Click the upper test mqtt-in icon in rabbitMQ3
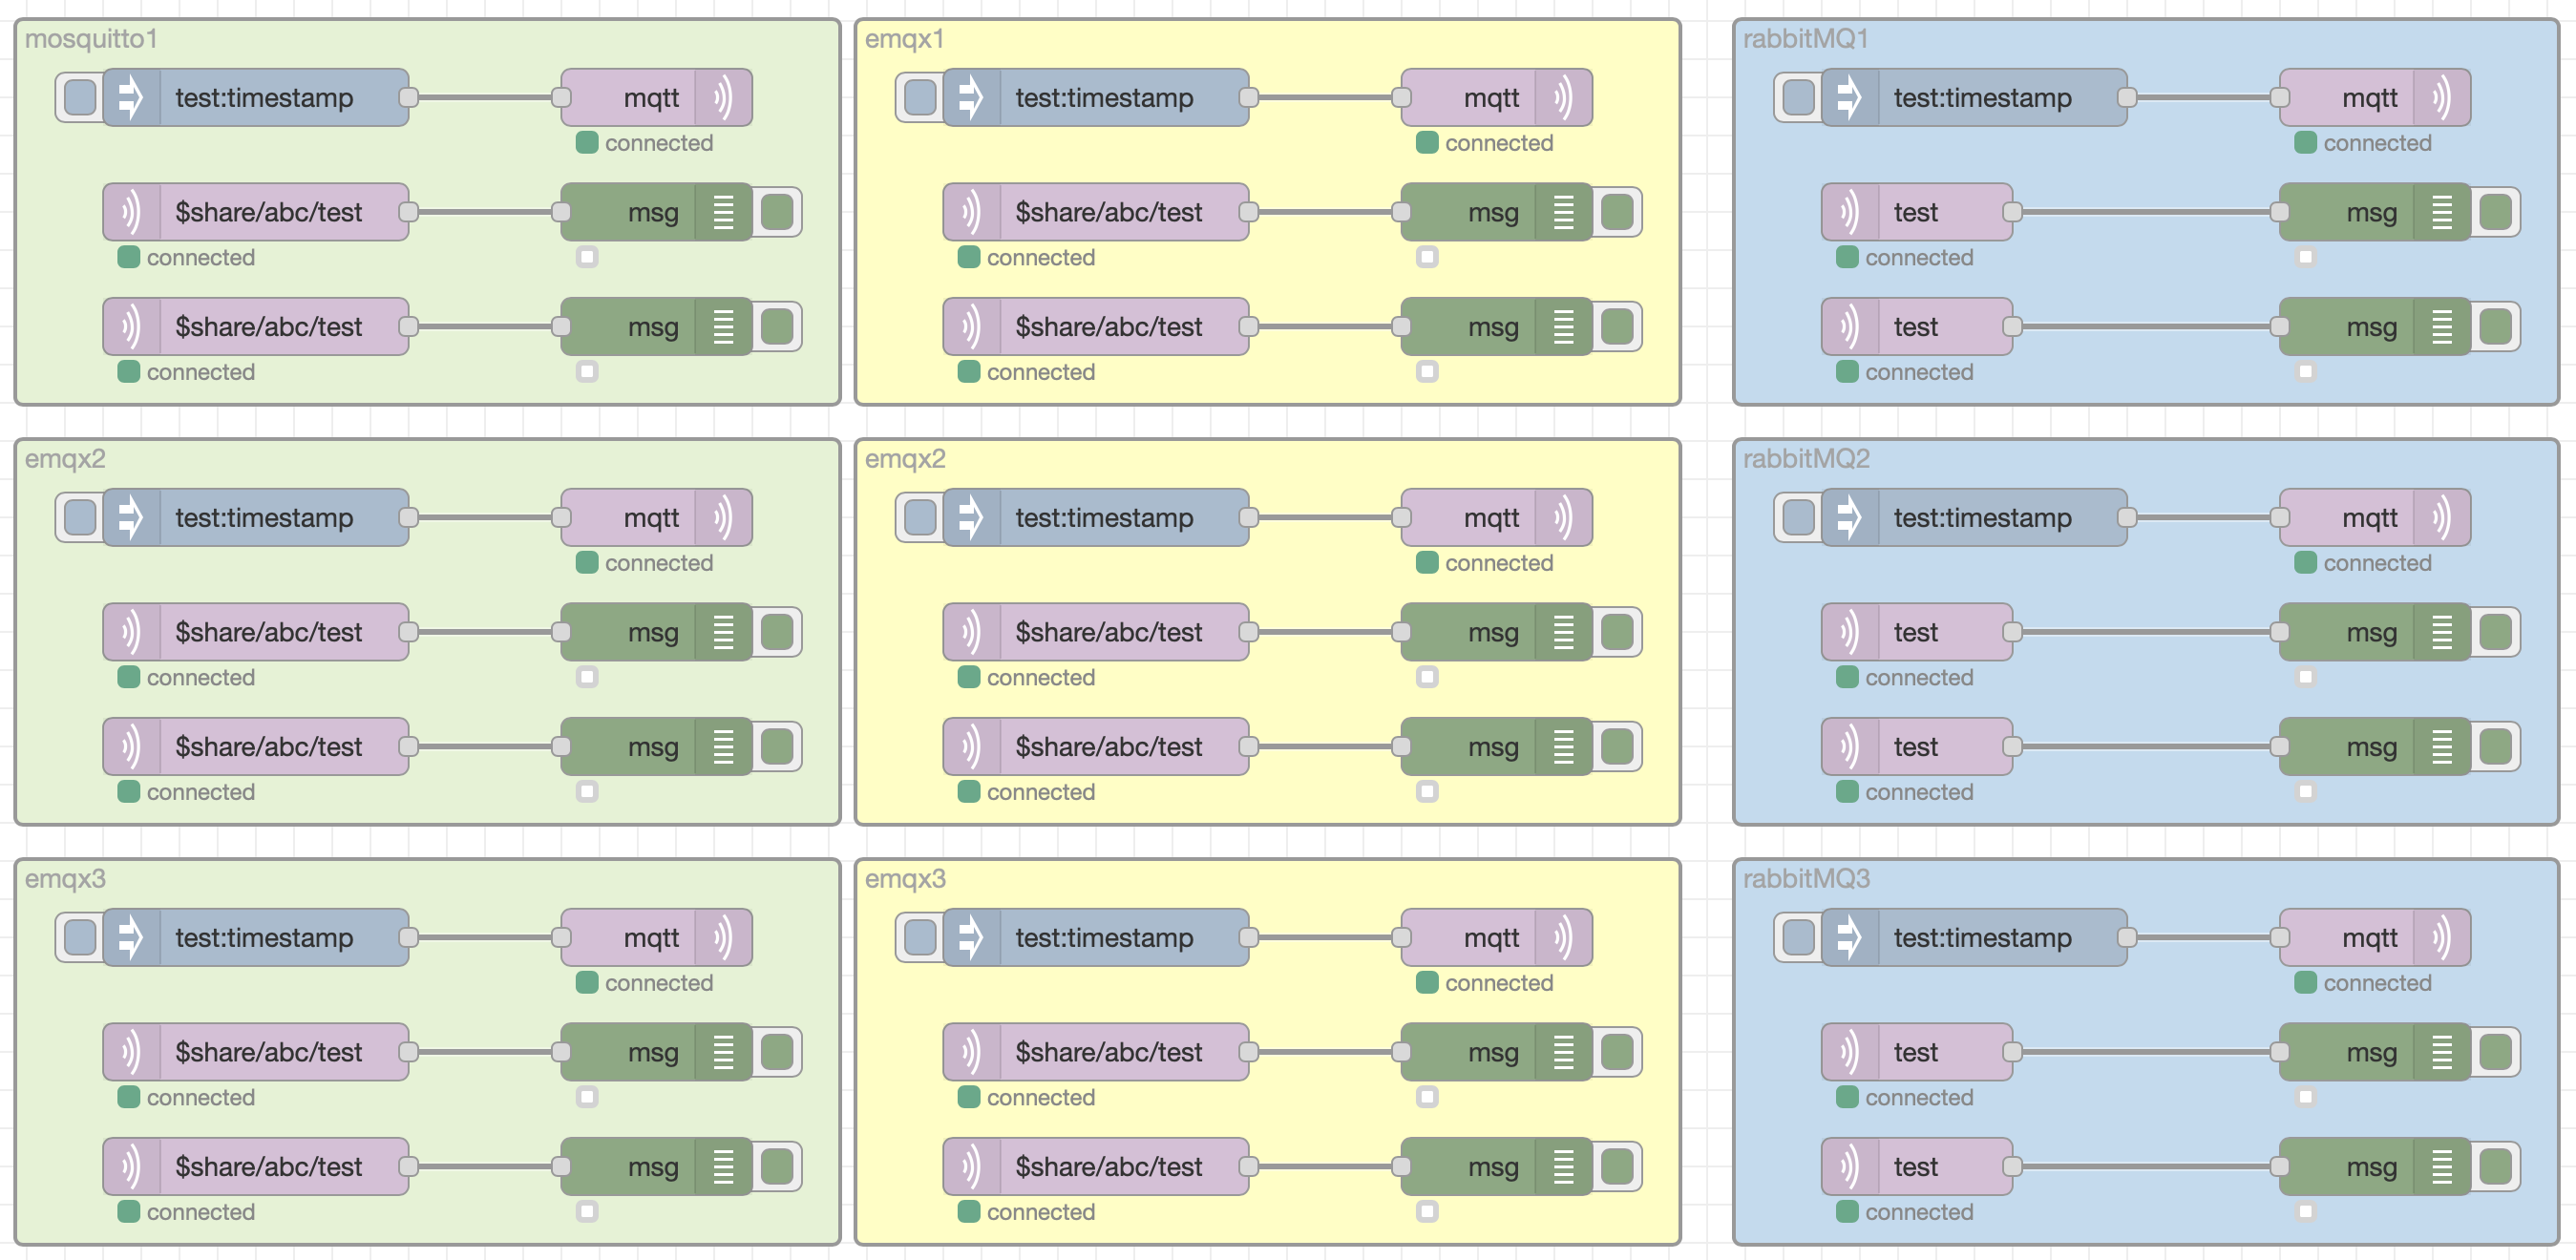 click(1849, 1052)
